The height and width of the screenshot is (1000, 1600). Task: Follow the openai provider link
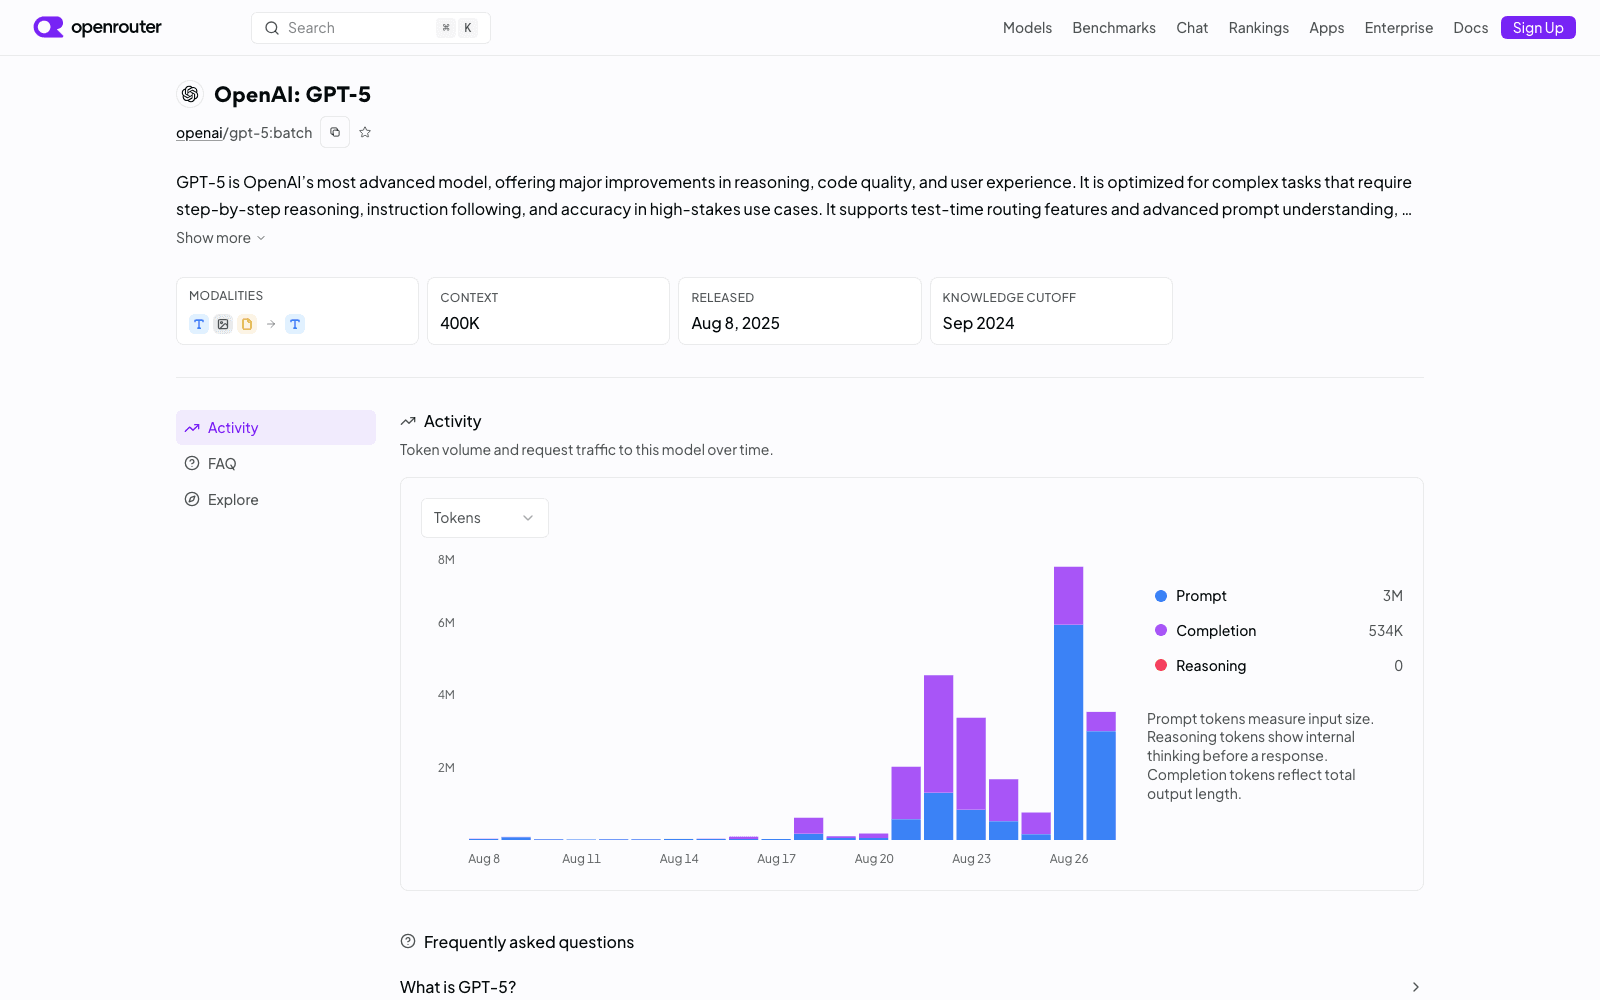click(199, 133)
